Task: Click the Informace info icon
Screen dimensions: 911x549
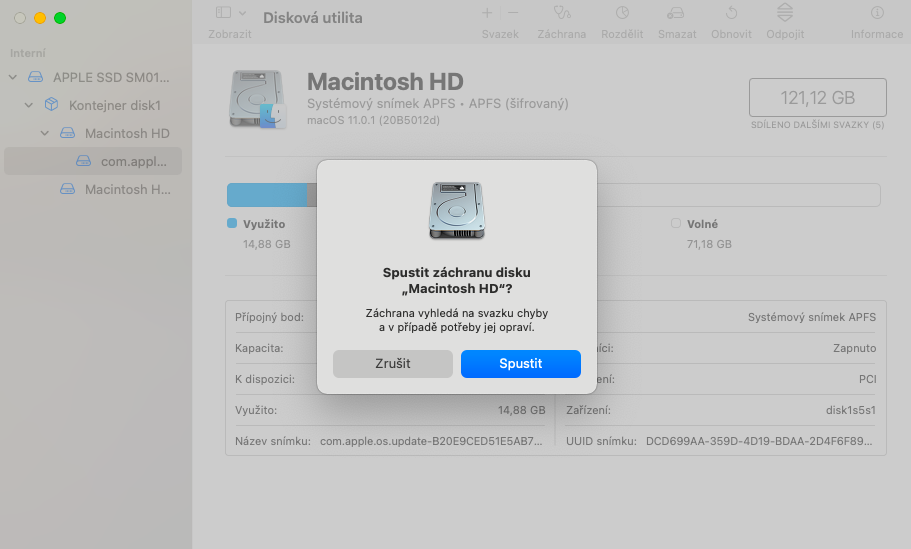Action: pos(877,12)
